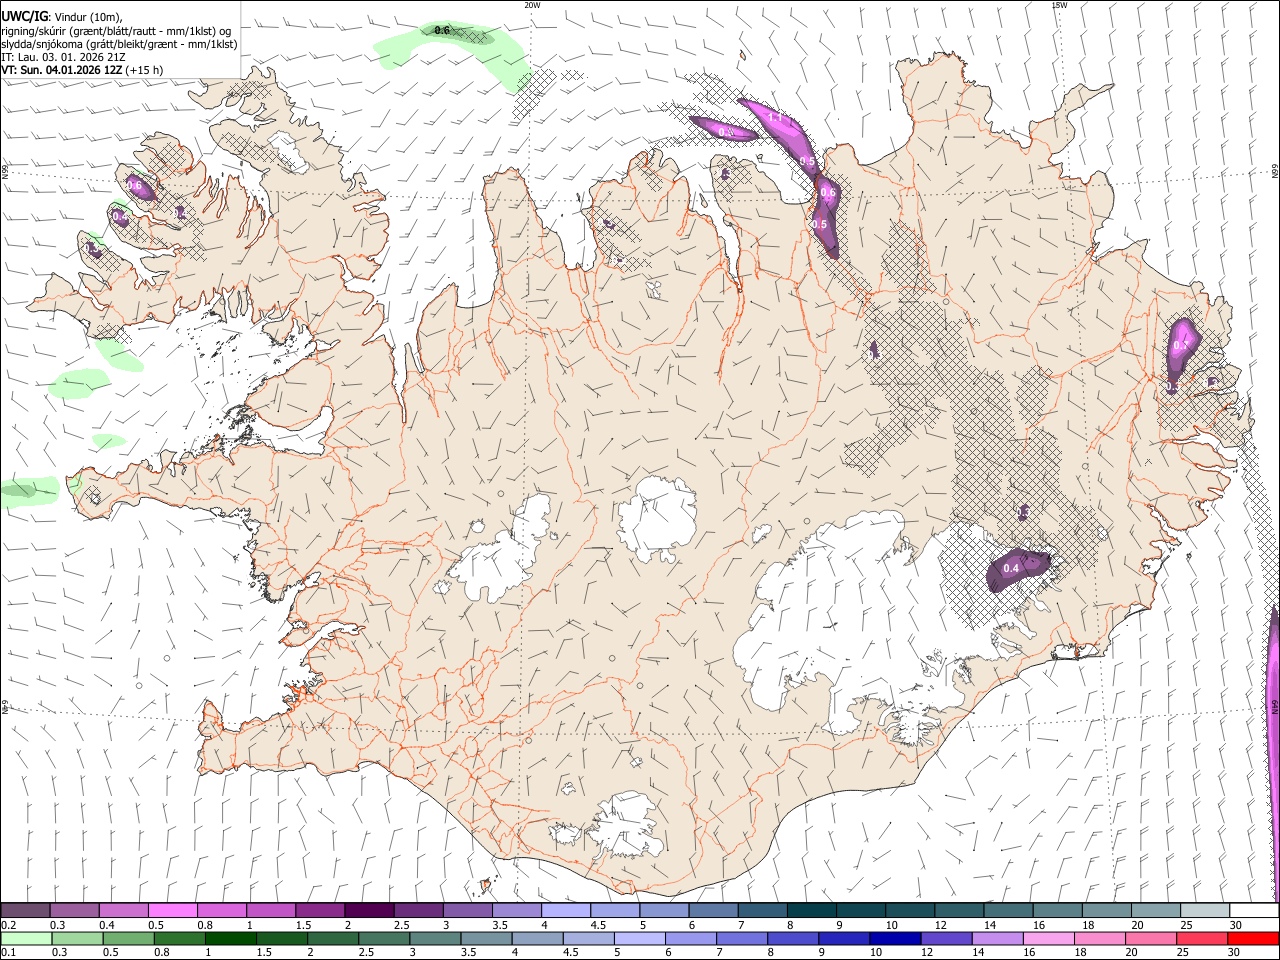The height and width of the screenshot is (960, 1280).
Task: Click the "0.6" value on the green rain patch
Action: (x=442, y=30)
